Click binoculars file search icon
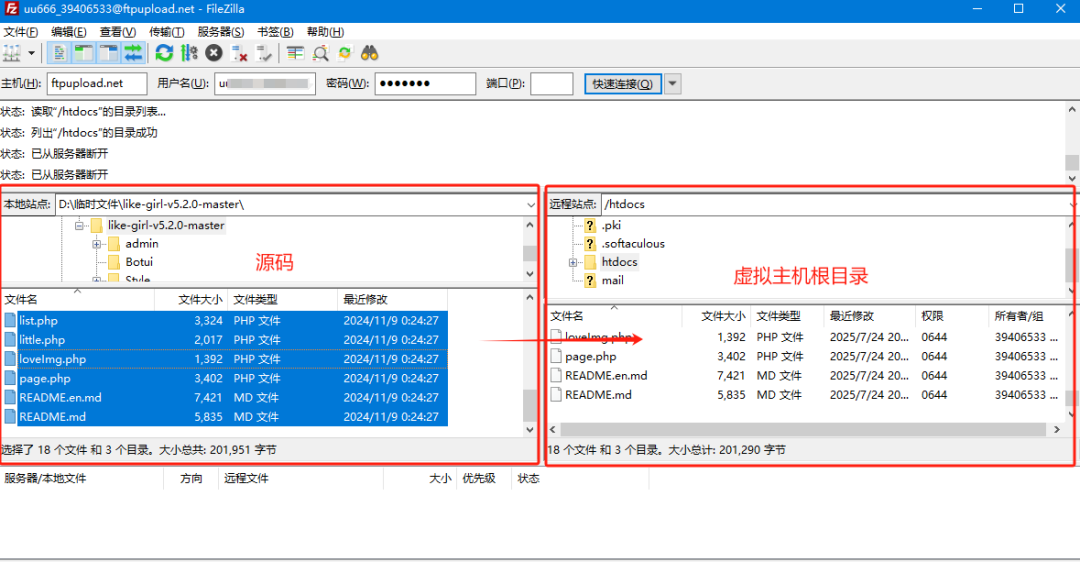This screenshot has height=562, width=1080. click(370, 53)
